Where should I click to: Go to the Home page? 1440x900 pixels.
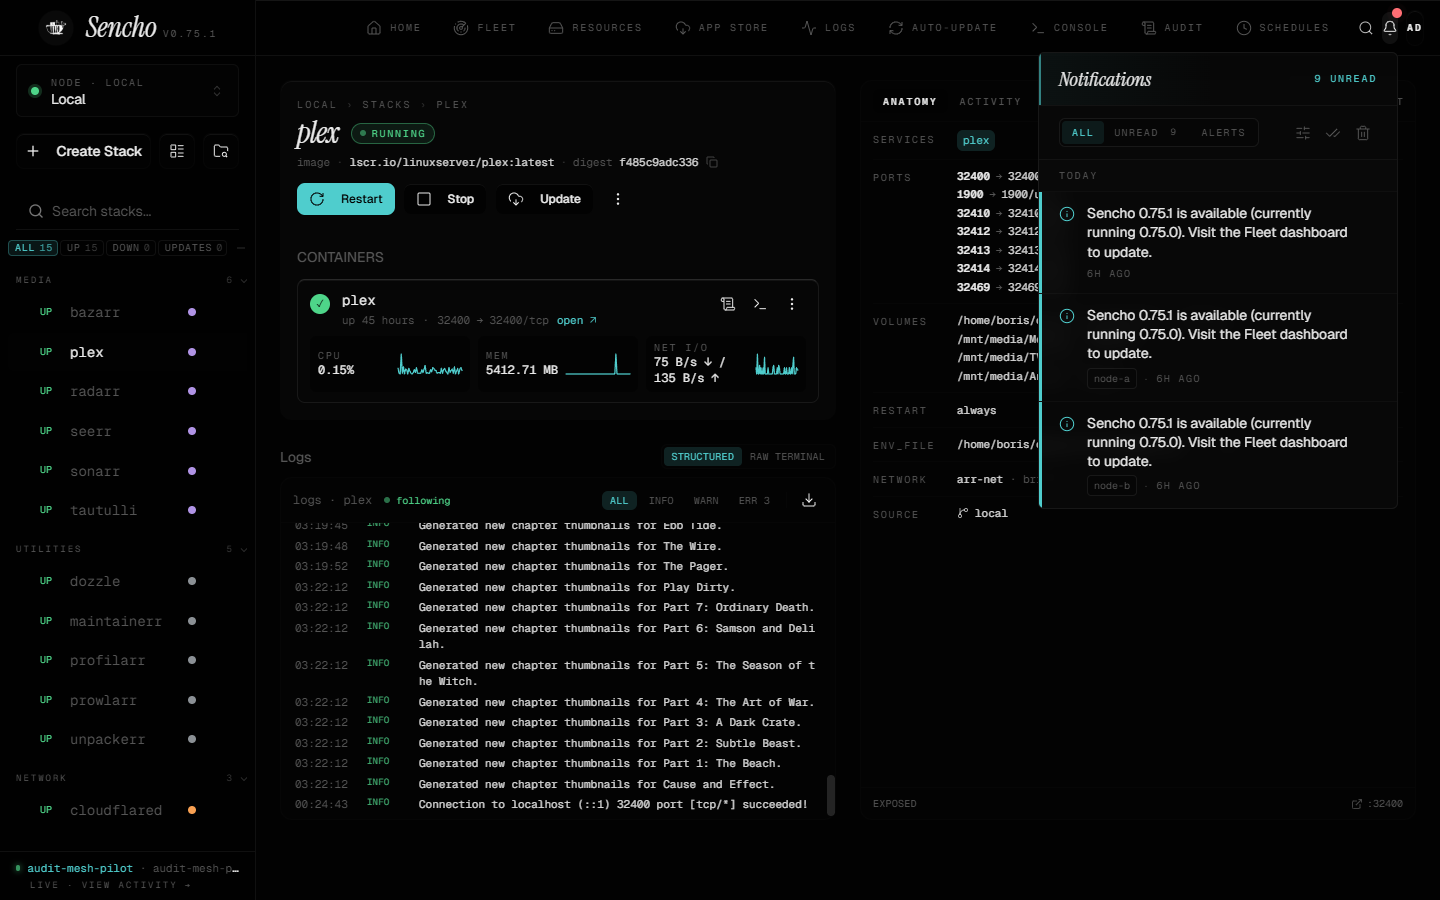tap(394, 28)
